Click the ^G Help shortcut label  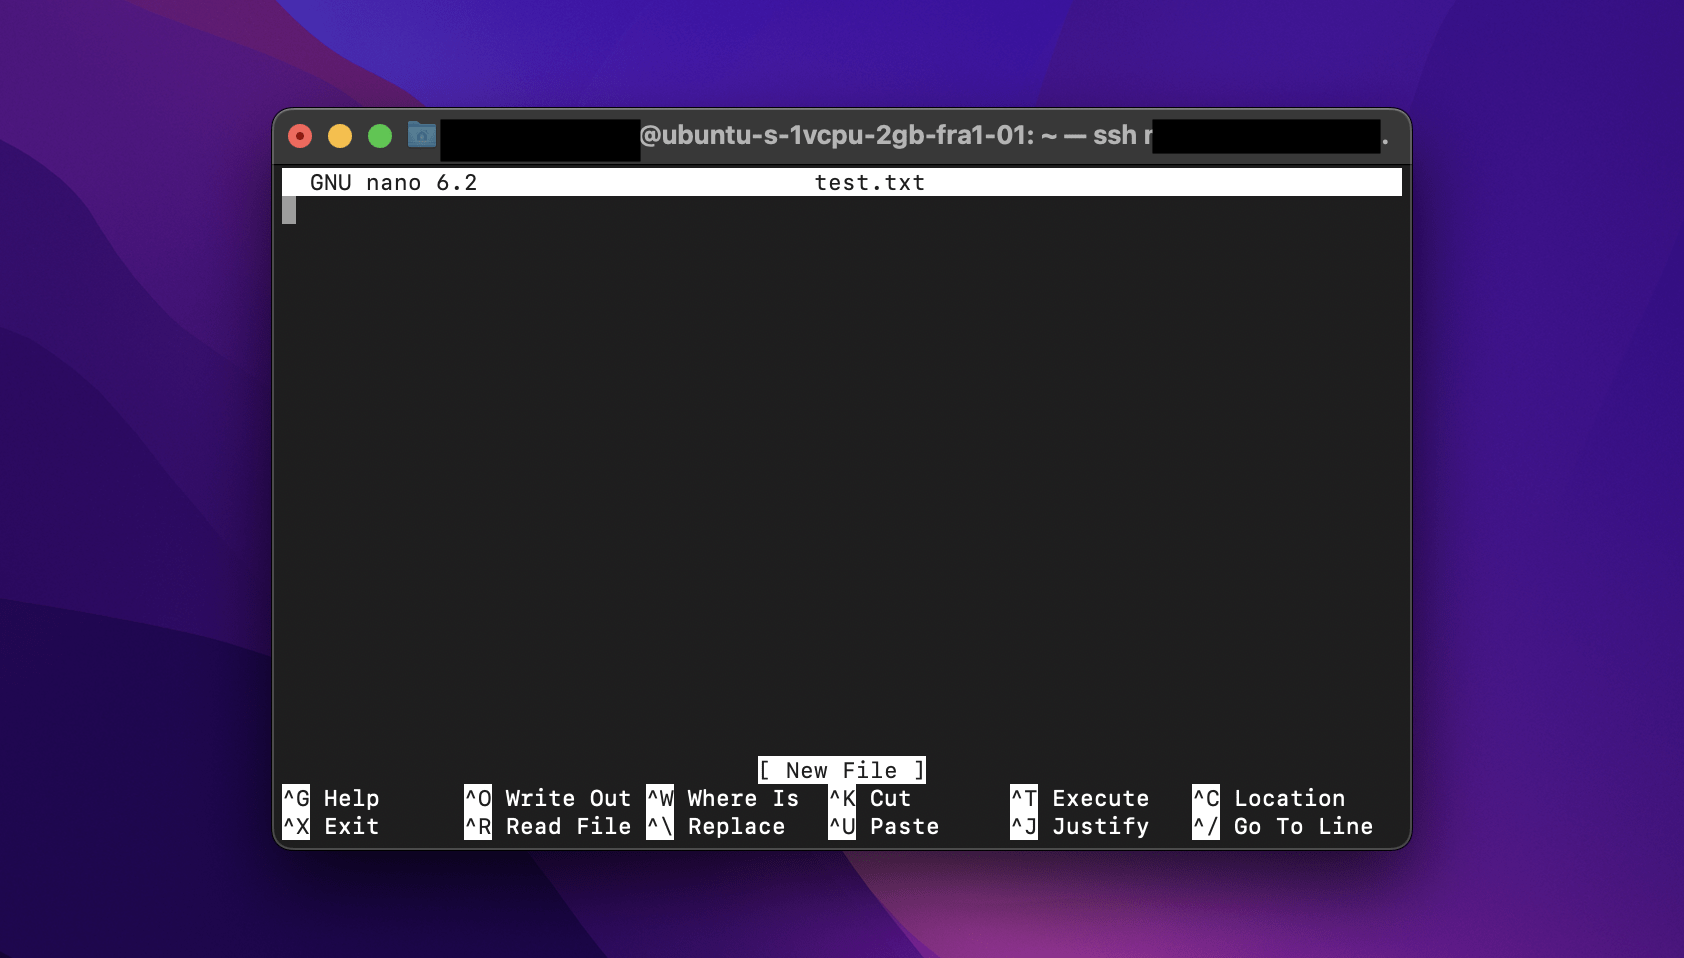pos(332,798)
